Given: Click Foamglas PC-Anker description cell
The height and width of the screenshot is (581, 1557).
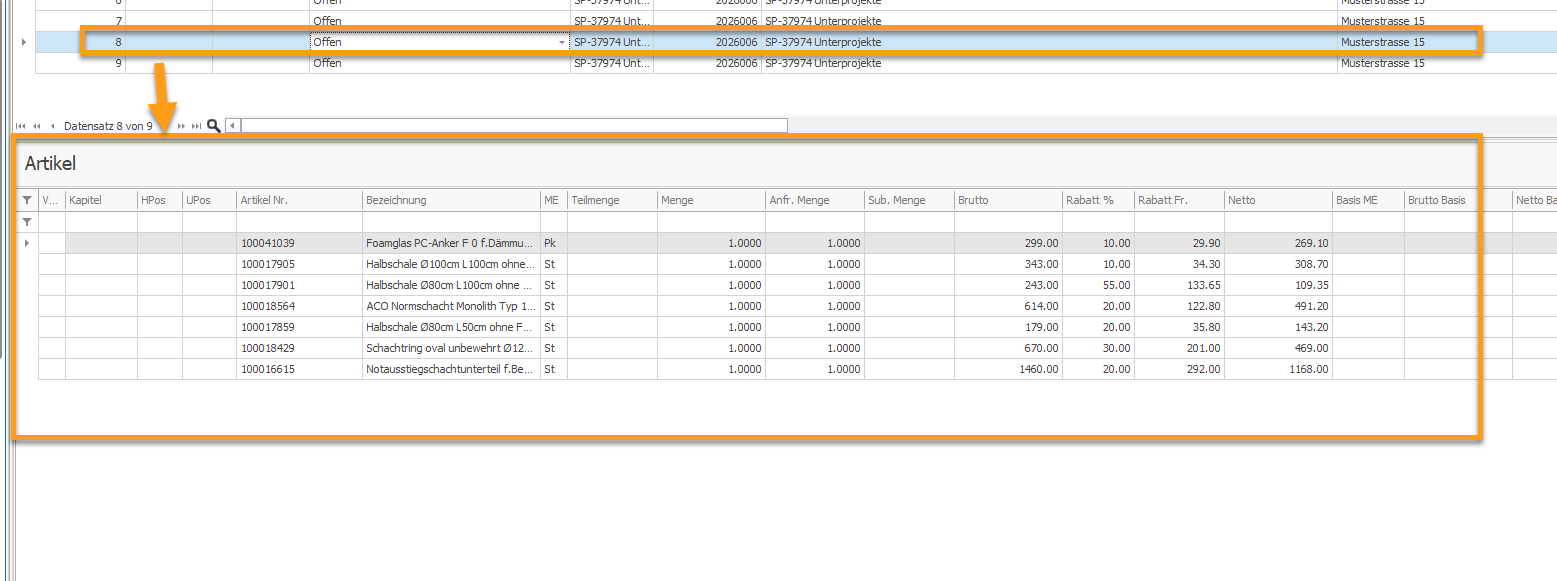Looking at the screenshot, I should tap(451, 243).
